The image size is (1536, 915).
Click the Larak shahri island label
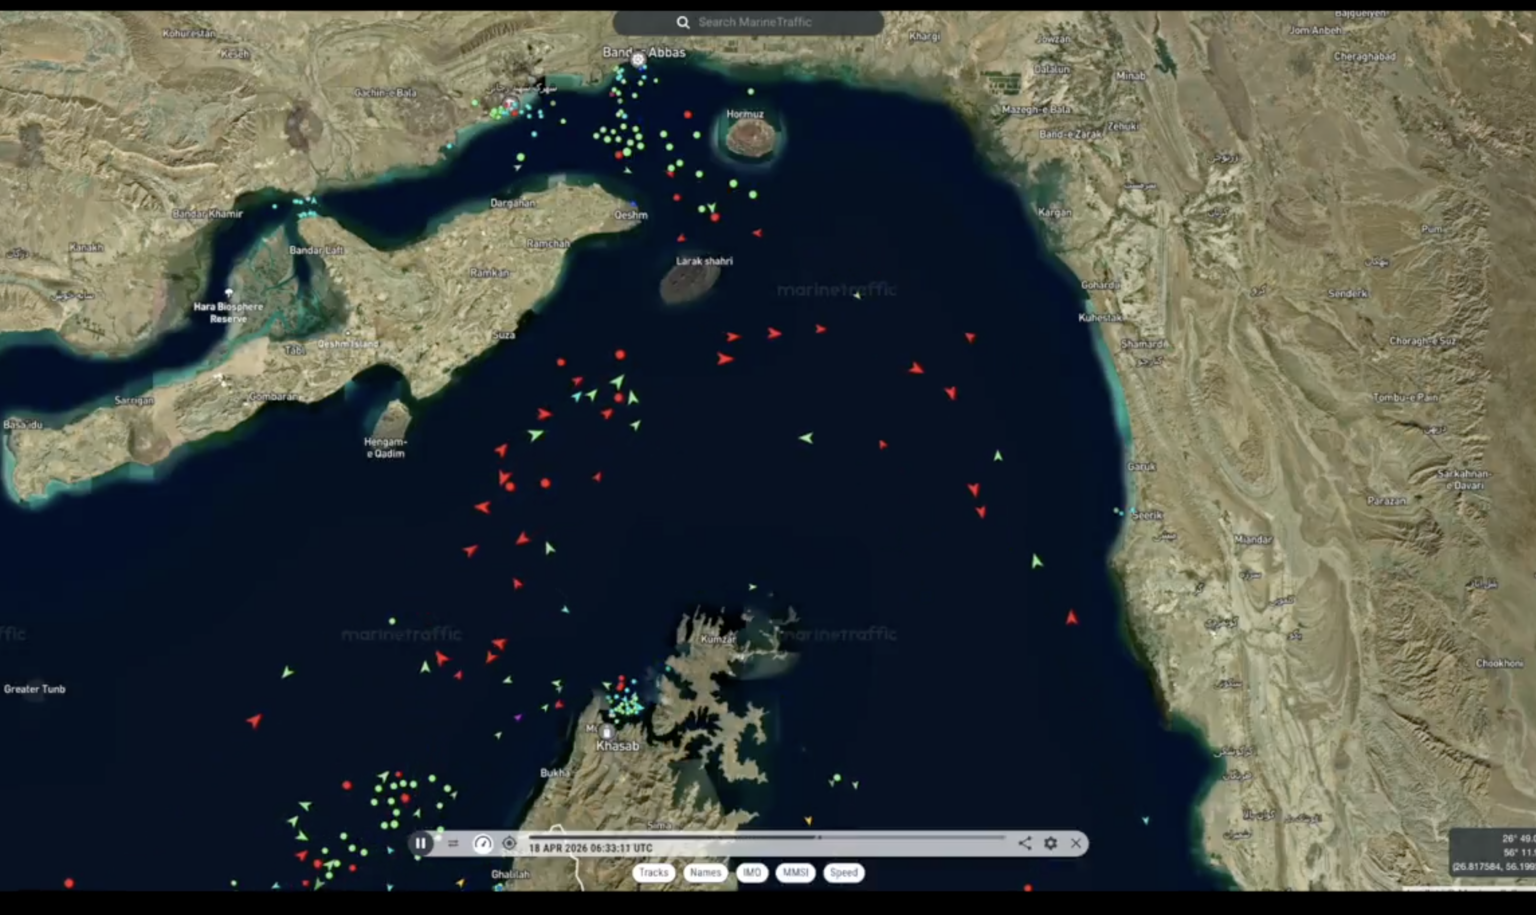(x=704, y=261)
